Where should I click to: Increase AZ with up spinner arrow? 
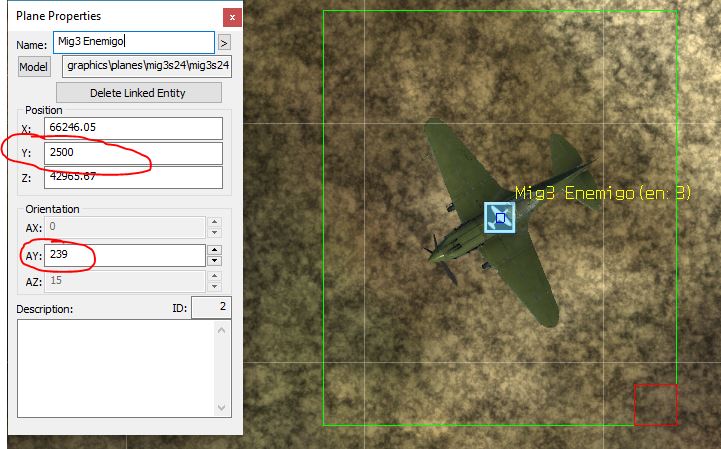click(214, 276)
